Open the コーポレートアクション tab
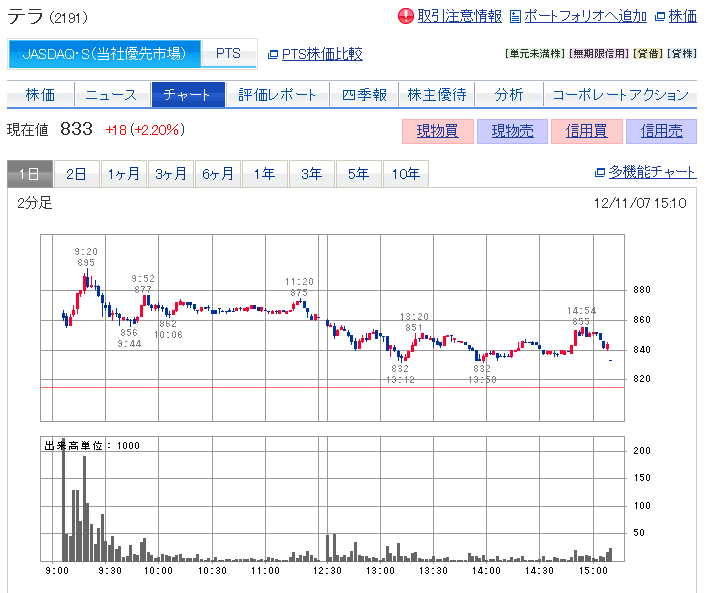The width and height of the screenshot is (707, 593). (x=620, y=95)
